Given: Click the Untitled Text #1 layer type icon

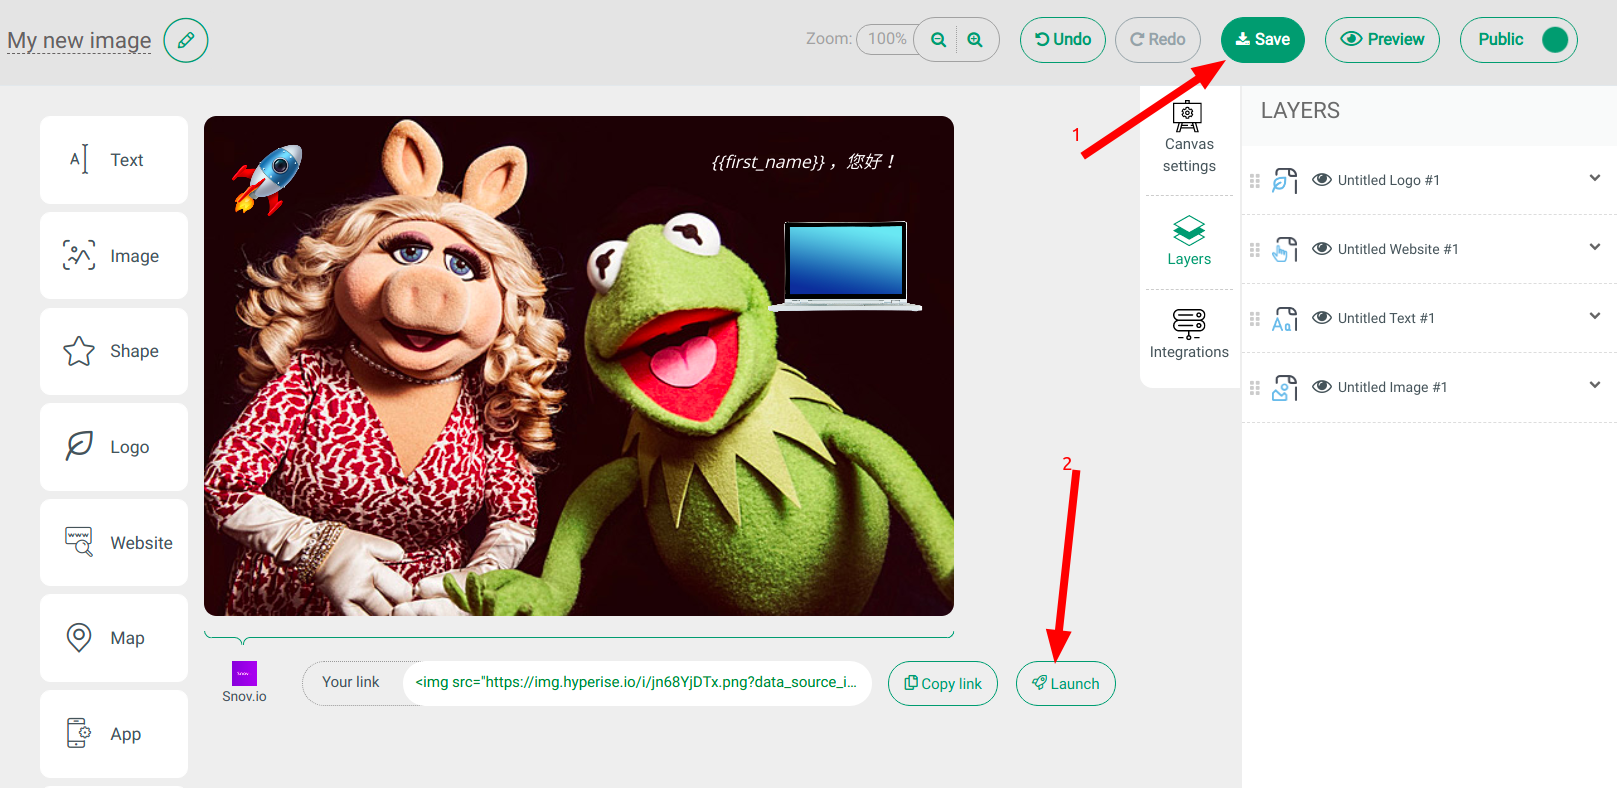Looking at the screenshot, I should (1284, 319).
